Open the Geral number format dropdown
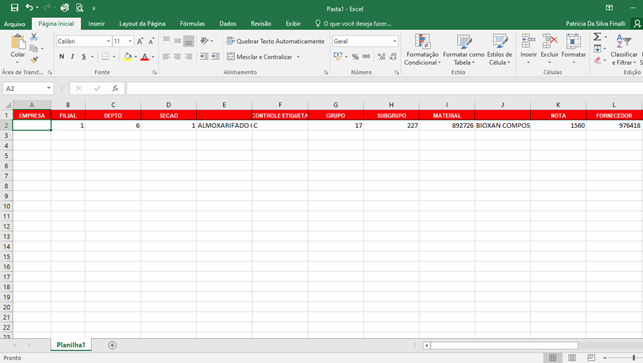The image size is (643, 363). (x=394, y=41)
